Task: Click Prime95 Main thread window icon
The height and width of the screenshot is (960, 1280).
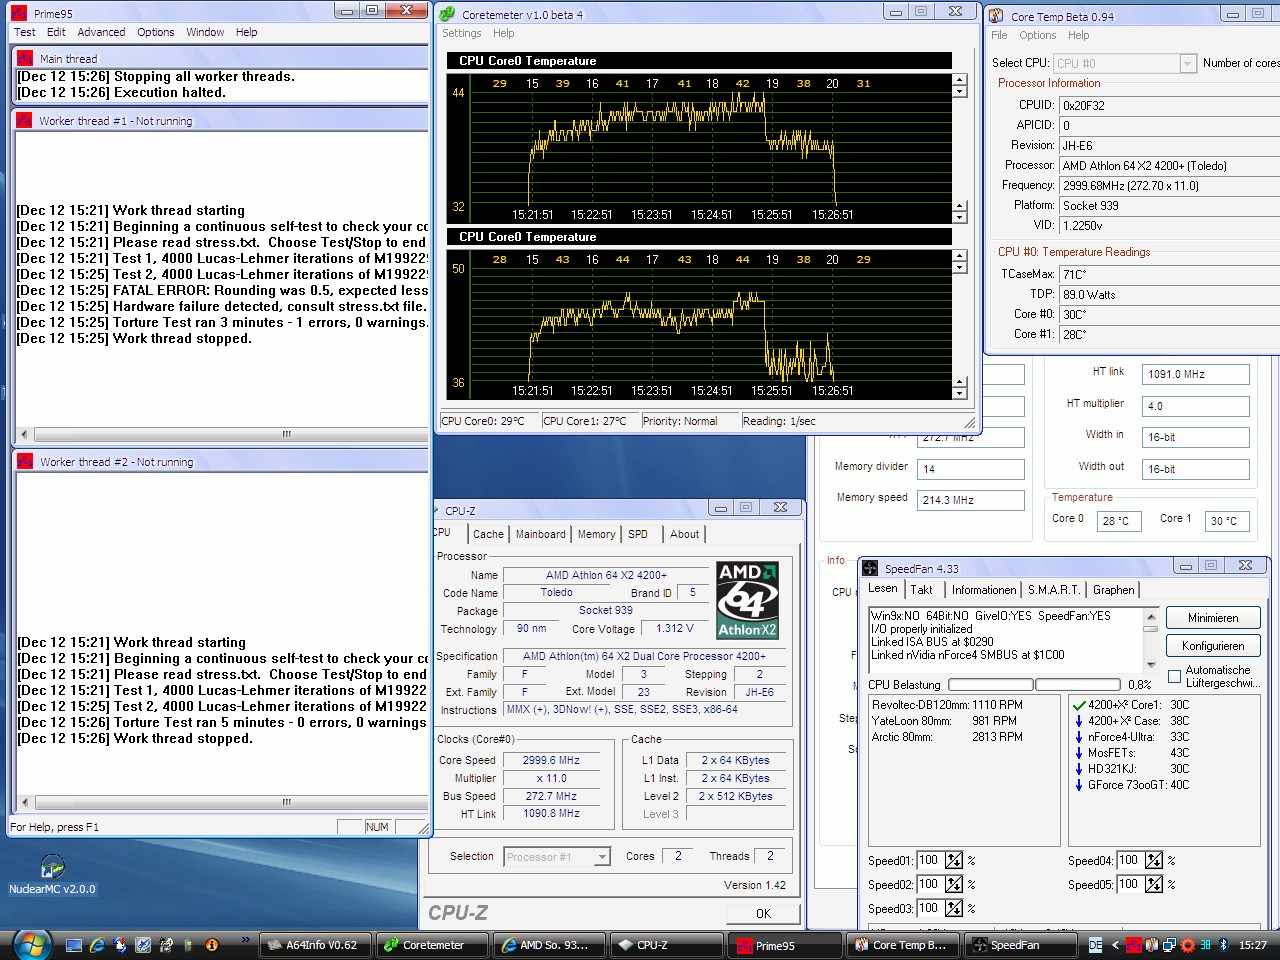Action: [24, 58]
